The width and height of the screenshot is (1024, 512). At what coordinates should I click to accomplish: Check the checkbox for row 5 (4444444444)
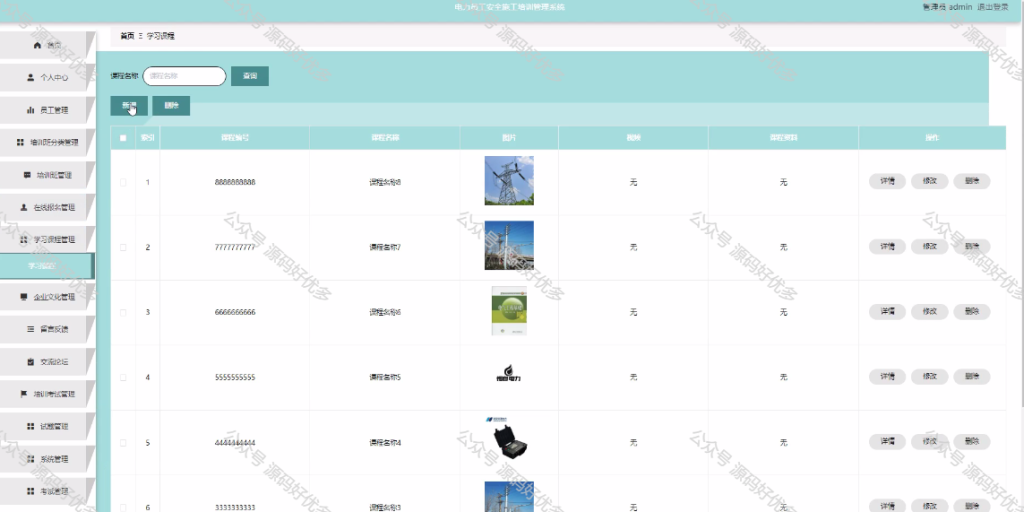click(x=123, y=443)
